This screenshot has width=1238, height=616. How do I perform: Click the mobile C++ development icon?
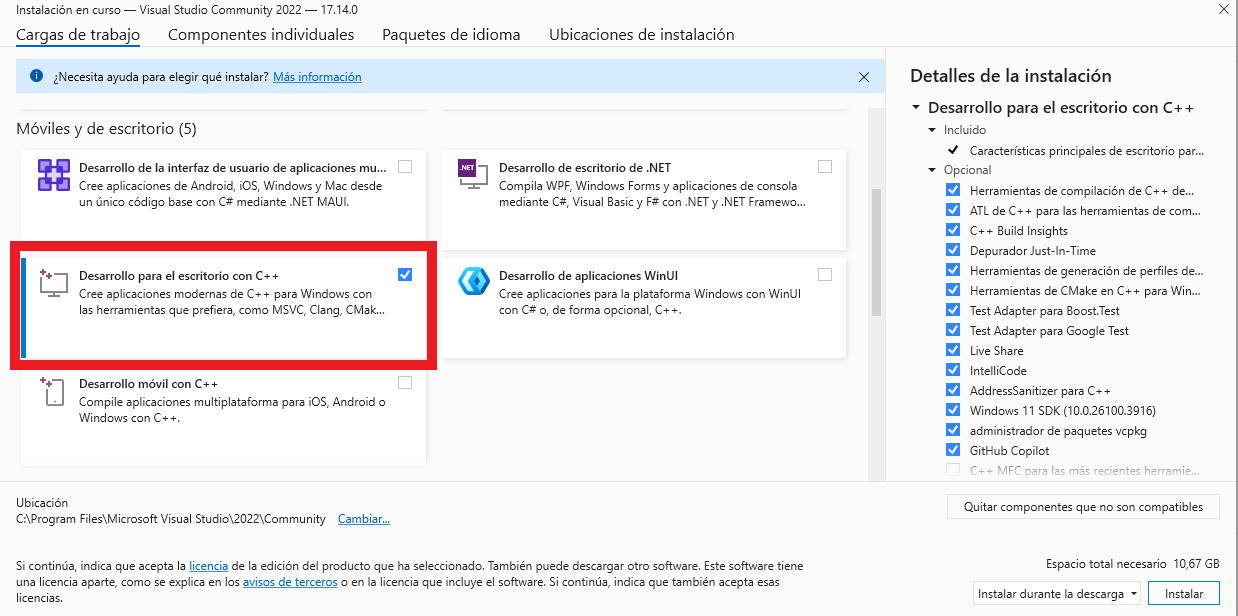[x=52, y=391]
